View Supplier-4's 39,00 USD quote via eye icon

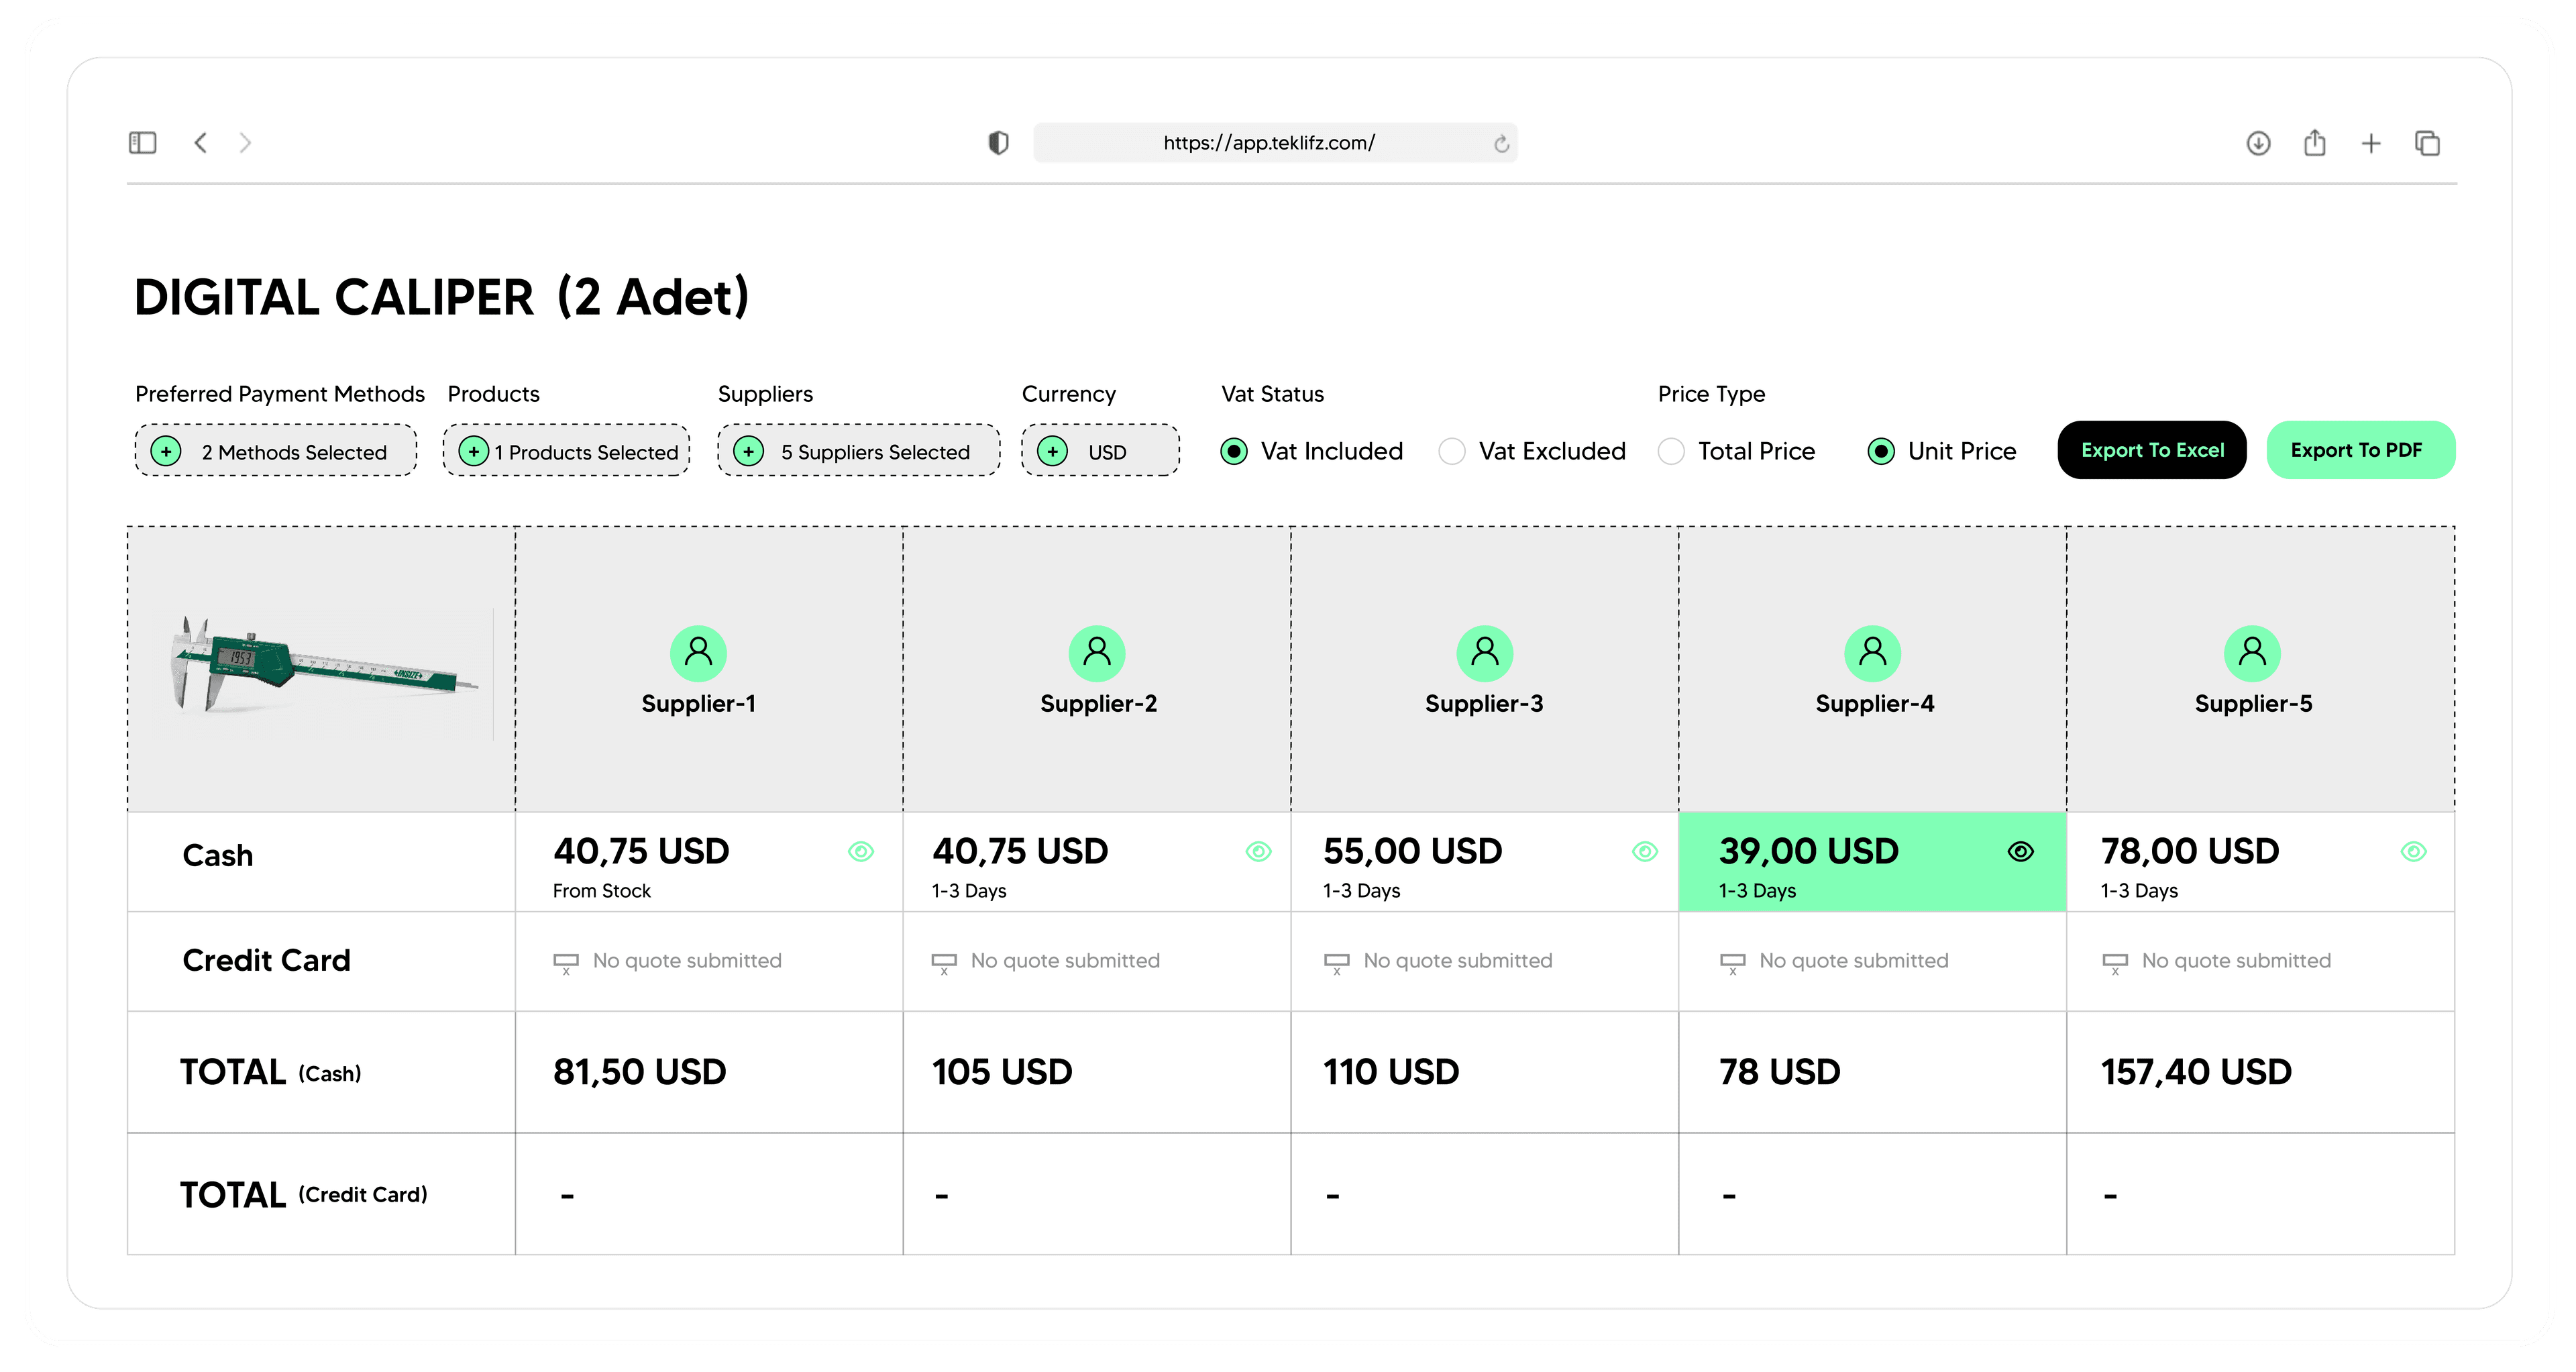pyautogui.click(x=2020, y=852)
